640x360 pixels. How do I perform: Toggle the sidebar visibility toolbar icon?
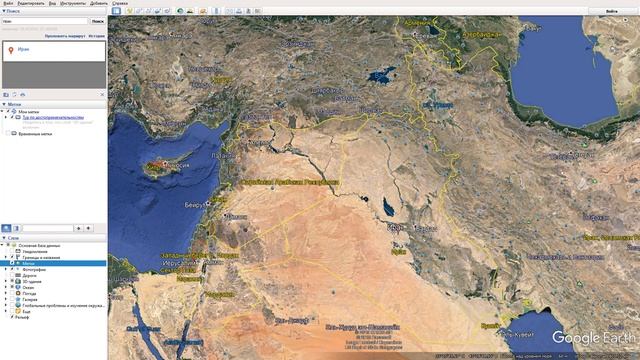116,11
